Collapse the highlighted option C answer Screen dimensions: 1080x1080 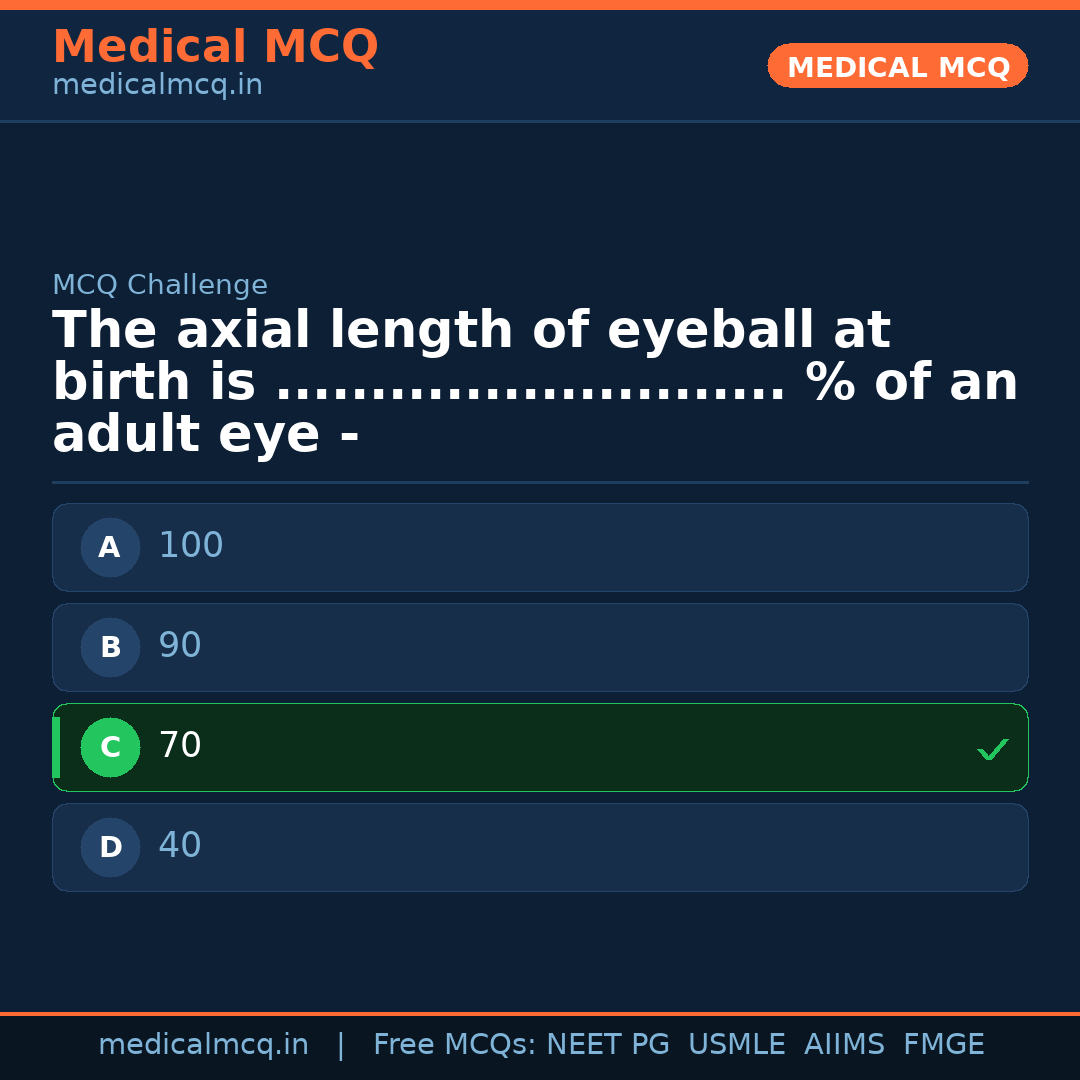540,747
